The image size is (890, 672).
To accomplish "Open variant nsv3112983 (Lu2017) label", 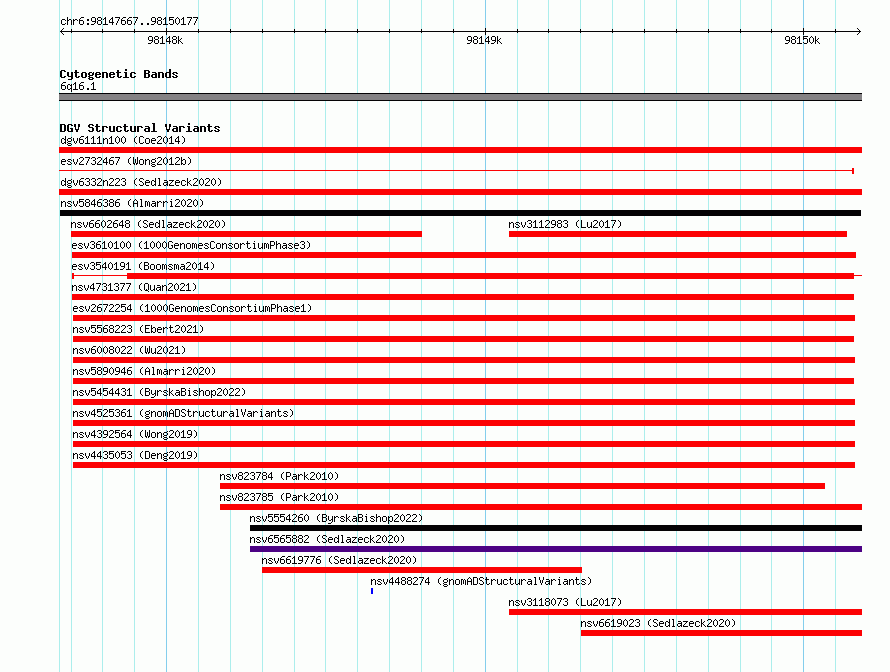I will (x=565, y=224).
